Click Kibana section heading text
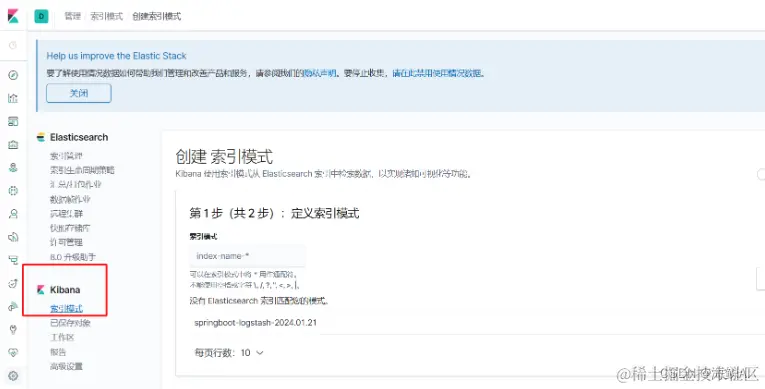The image size is (765, 389). coord(65,290)
